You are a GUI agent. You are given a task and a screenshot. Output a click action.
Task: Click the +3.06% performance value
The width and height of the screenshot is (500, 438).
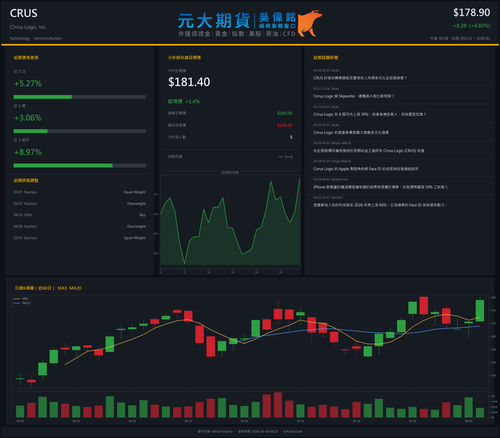pyautogui.click(x=28, y=118)
